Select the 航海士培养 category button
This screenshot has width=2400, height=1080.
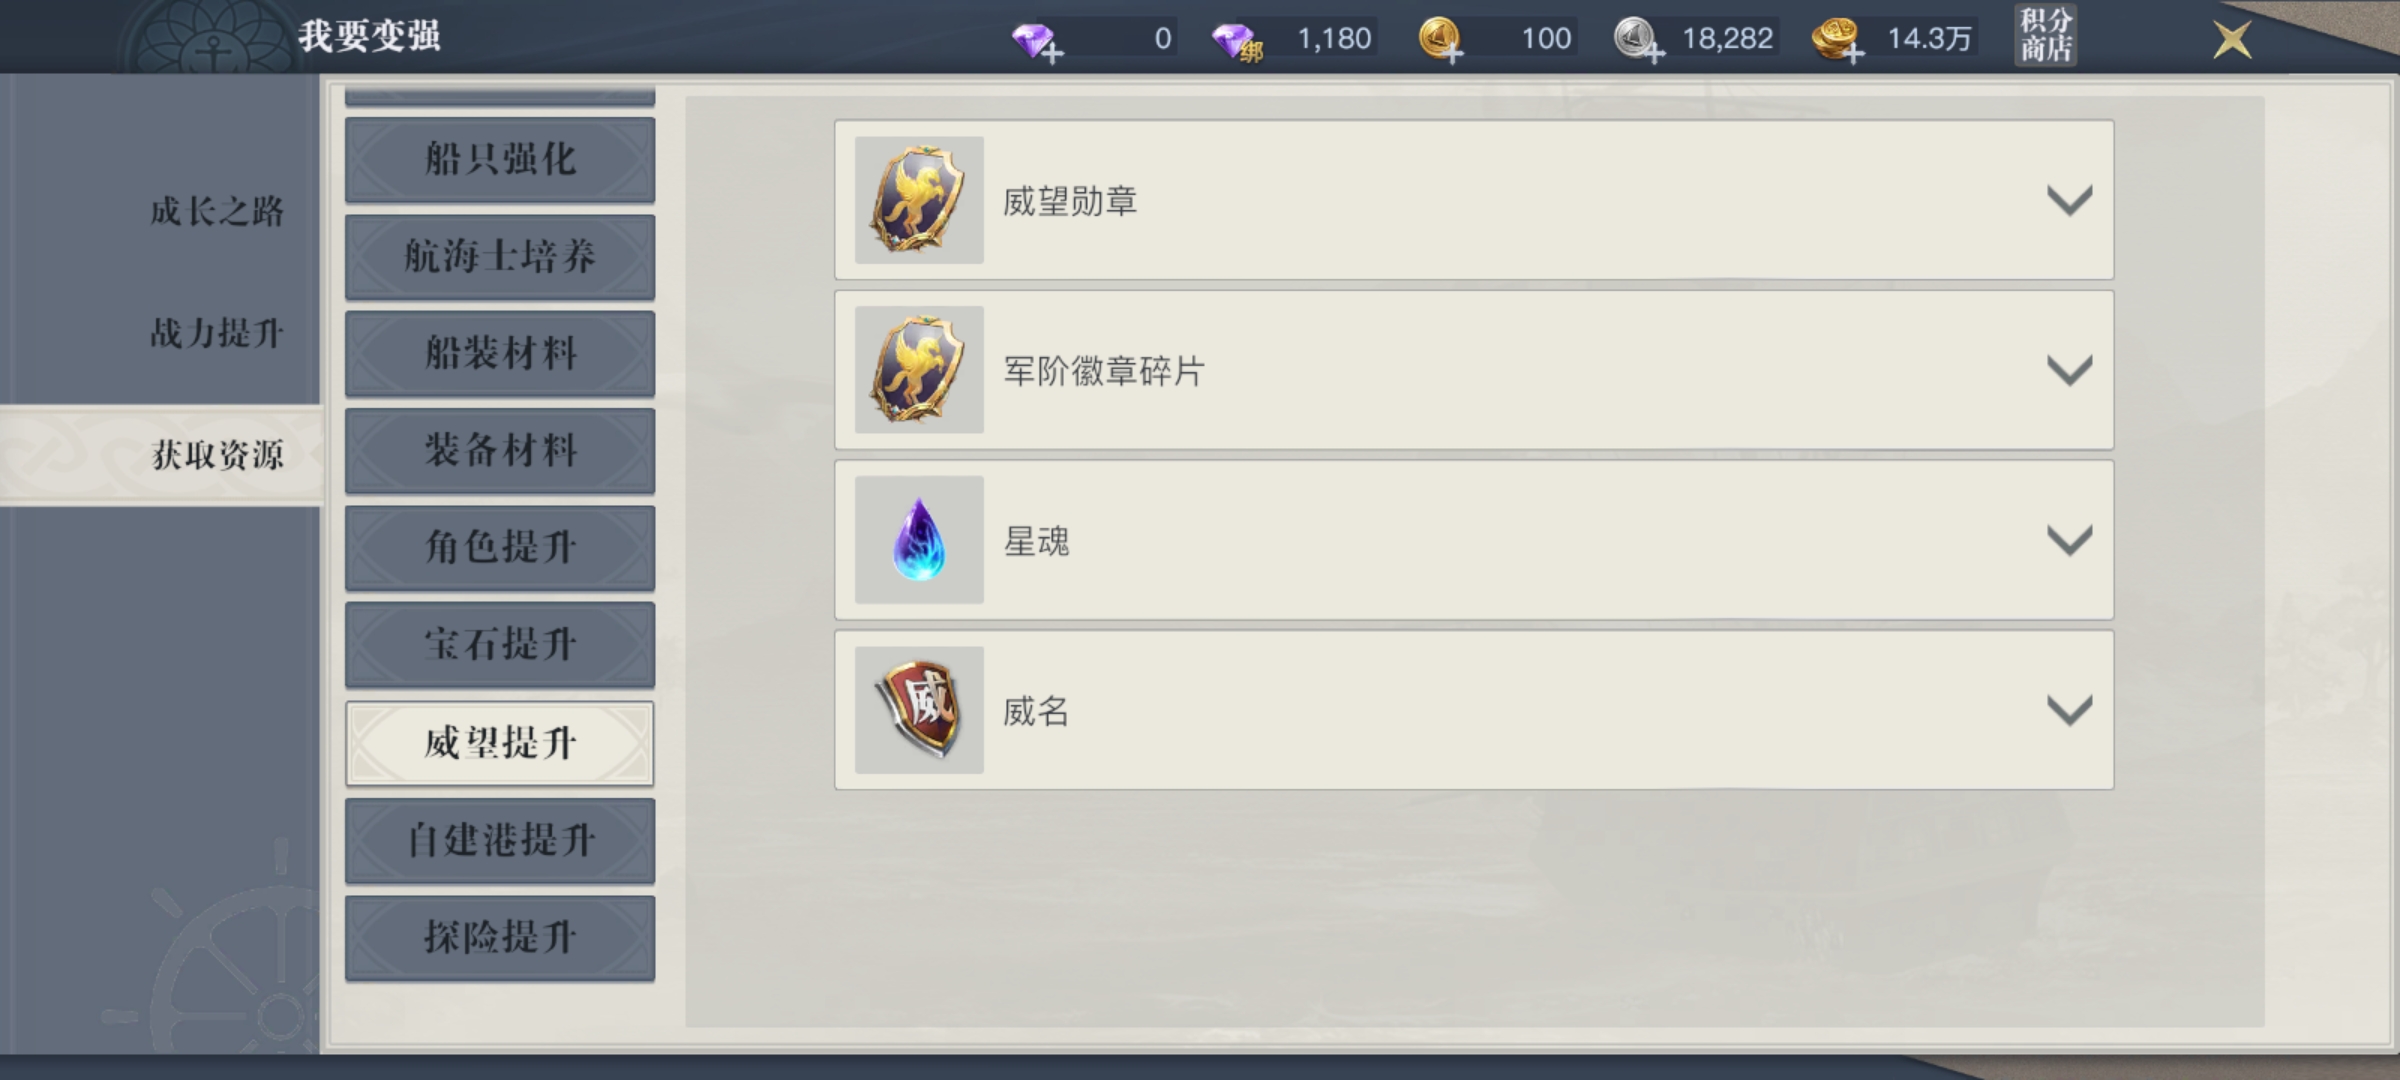[500, 257]
